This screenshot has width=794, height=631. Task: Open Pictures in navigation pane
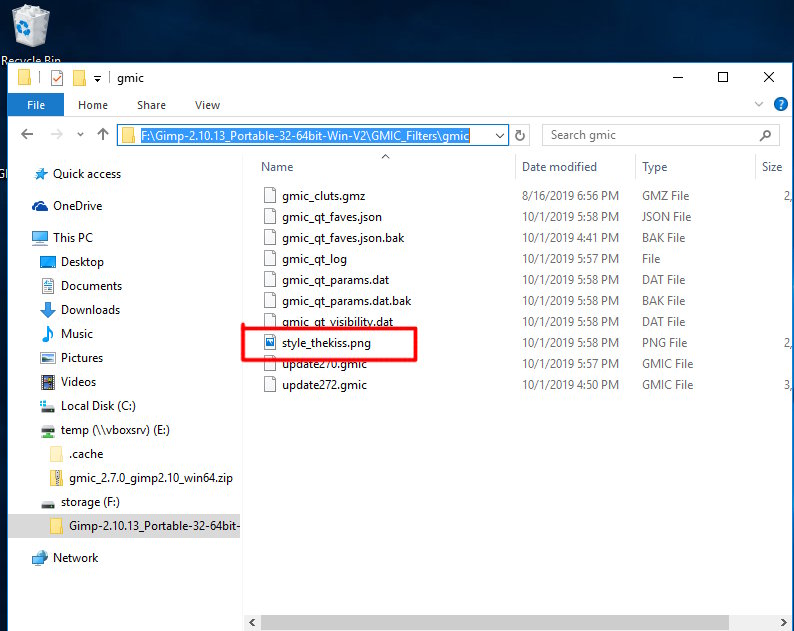click(82, 358)
